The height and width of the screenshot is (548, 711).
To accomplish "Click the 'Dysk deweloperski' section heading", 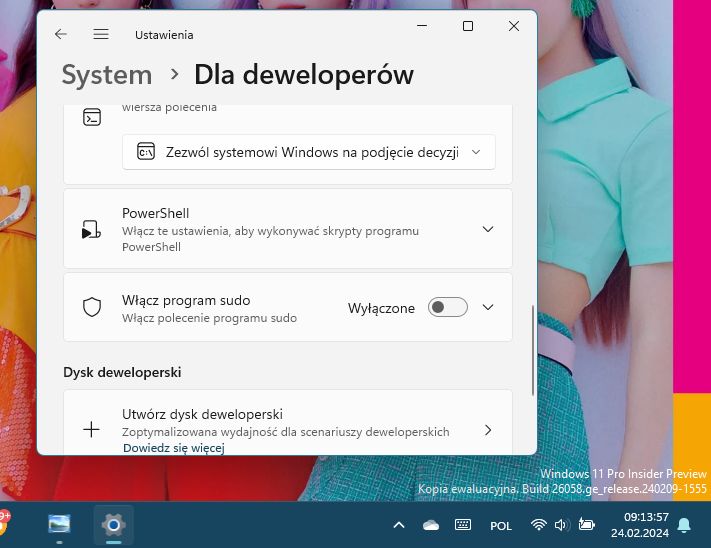I will [122, 372].
